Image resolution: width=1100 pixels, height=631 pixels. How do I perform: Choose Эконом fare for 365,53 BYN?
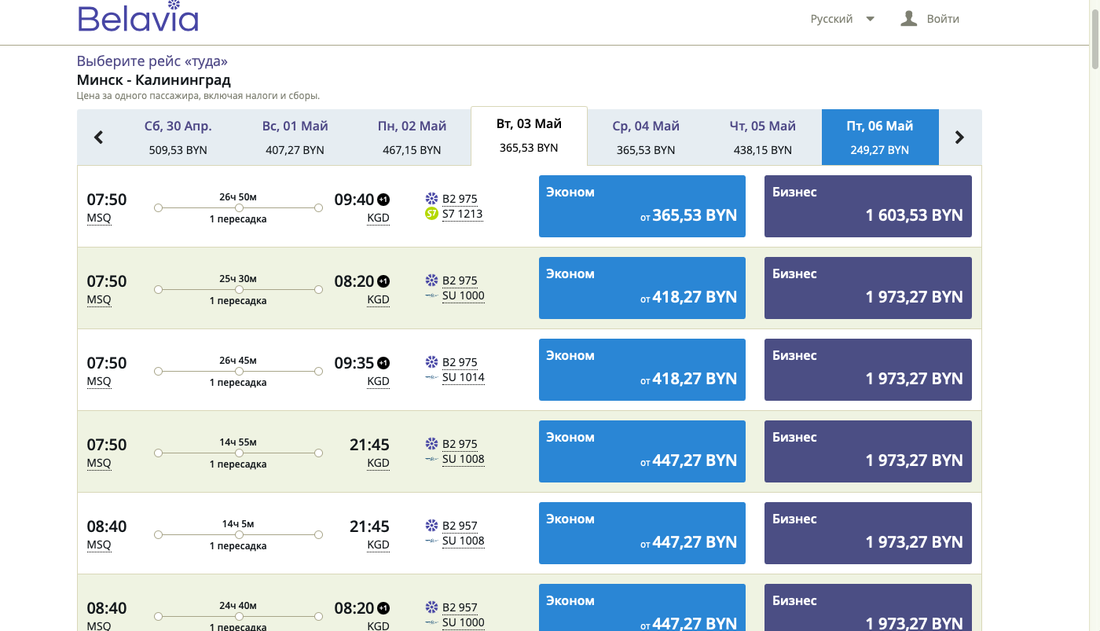[642, 206]
